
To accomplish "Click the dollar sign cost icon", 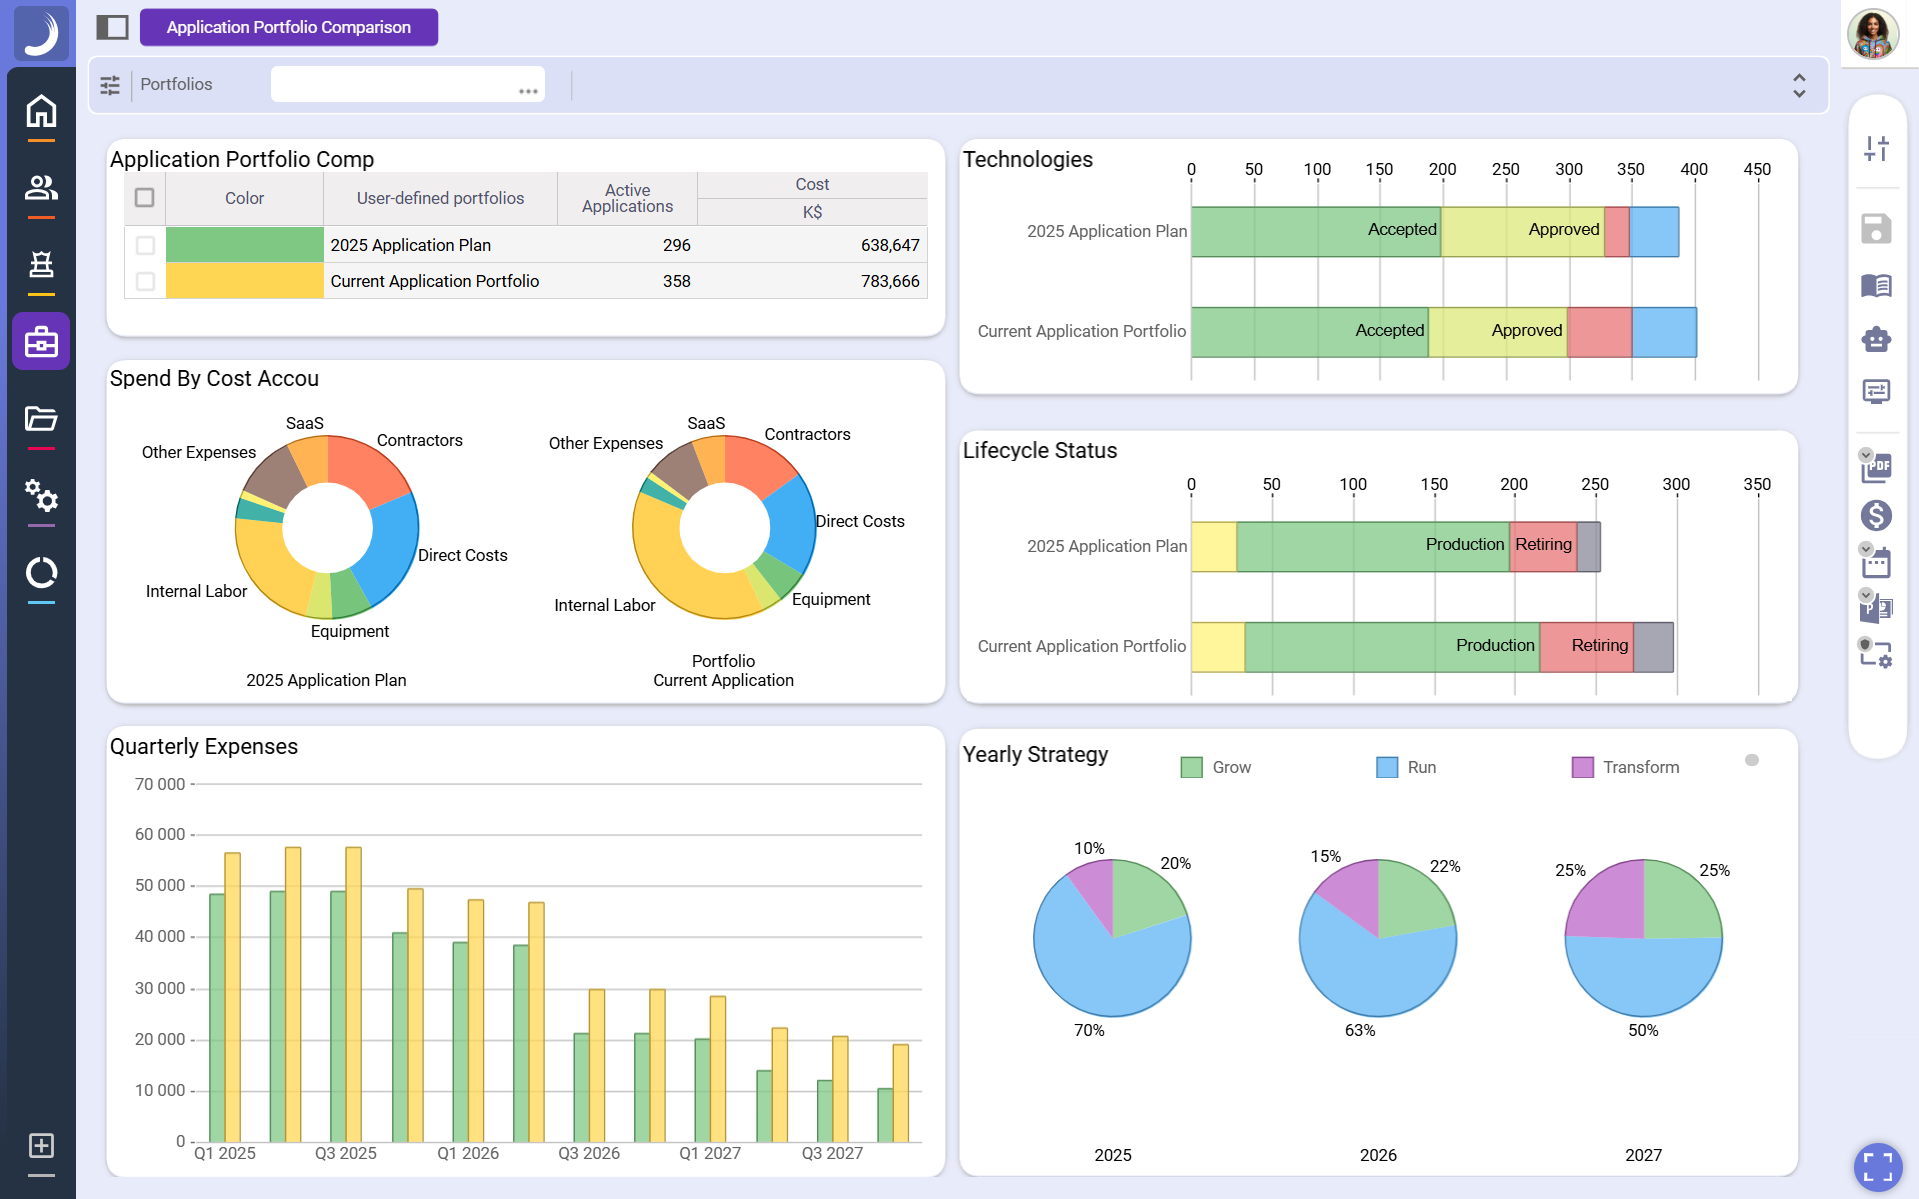I will (1877, 515).
